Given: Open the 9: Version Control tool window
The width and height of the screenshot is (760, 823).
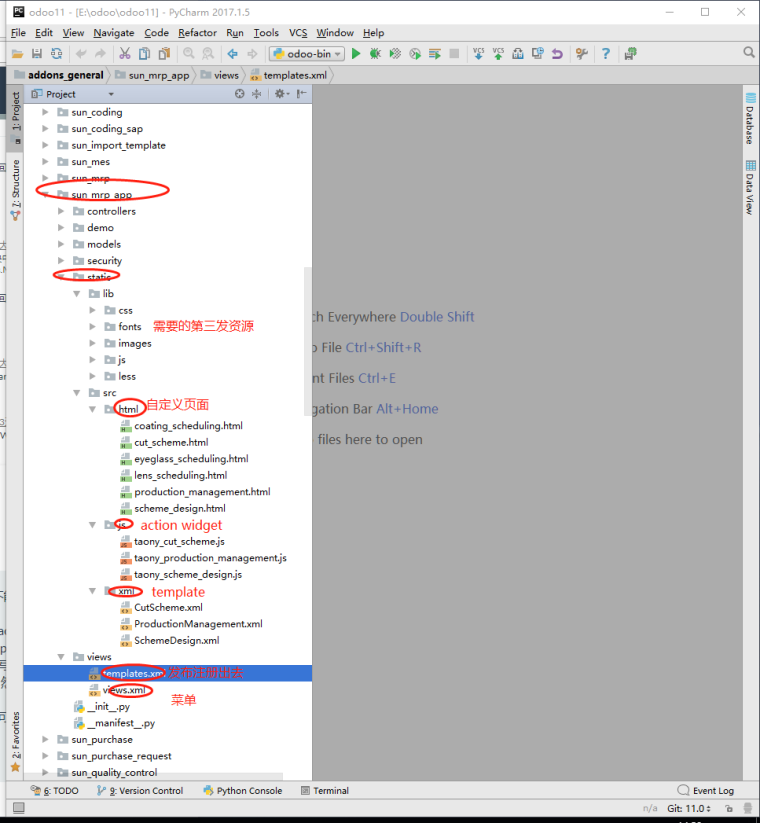Looking at the screenshot, I should (140, 790).
